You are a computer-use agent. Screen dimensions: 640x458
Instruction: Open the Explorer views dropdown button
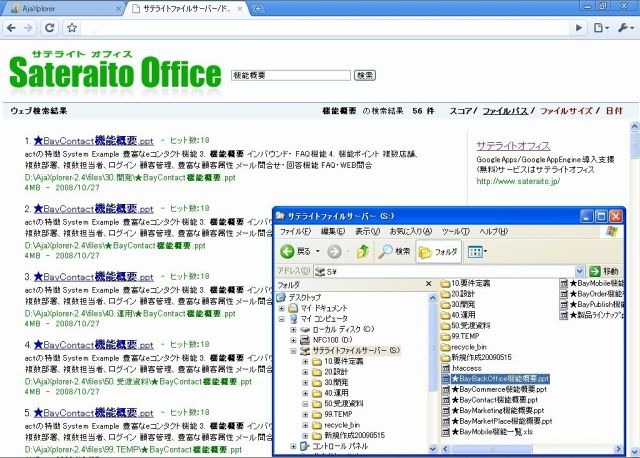(x=477, y=251)
